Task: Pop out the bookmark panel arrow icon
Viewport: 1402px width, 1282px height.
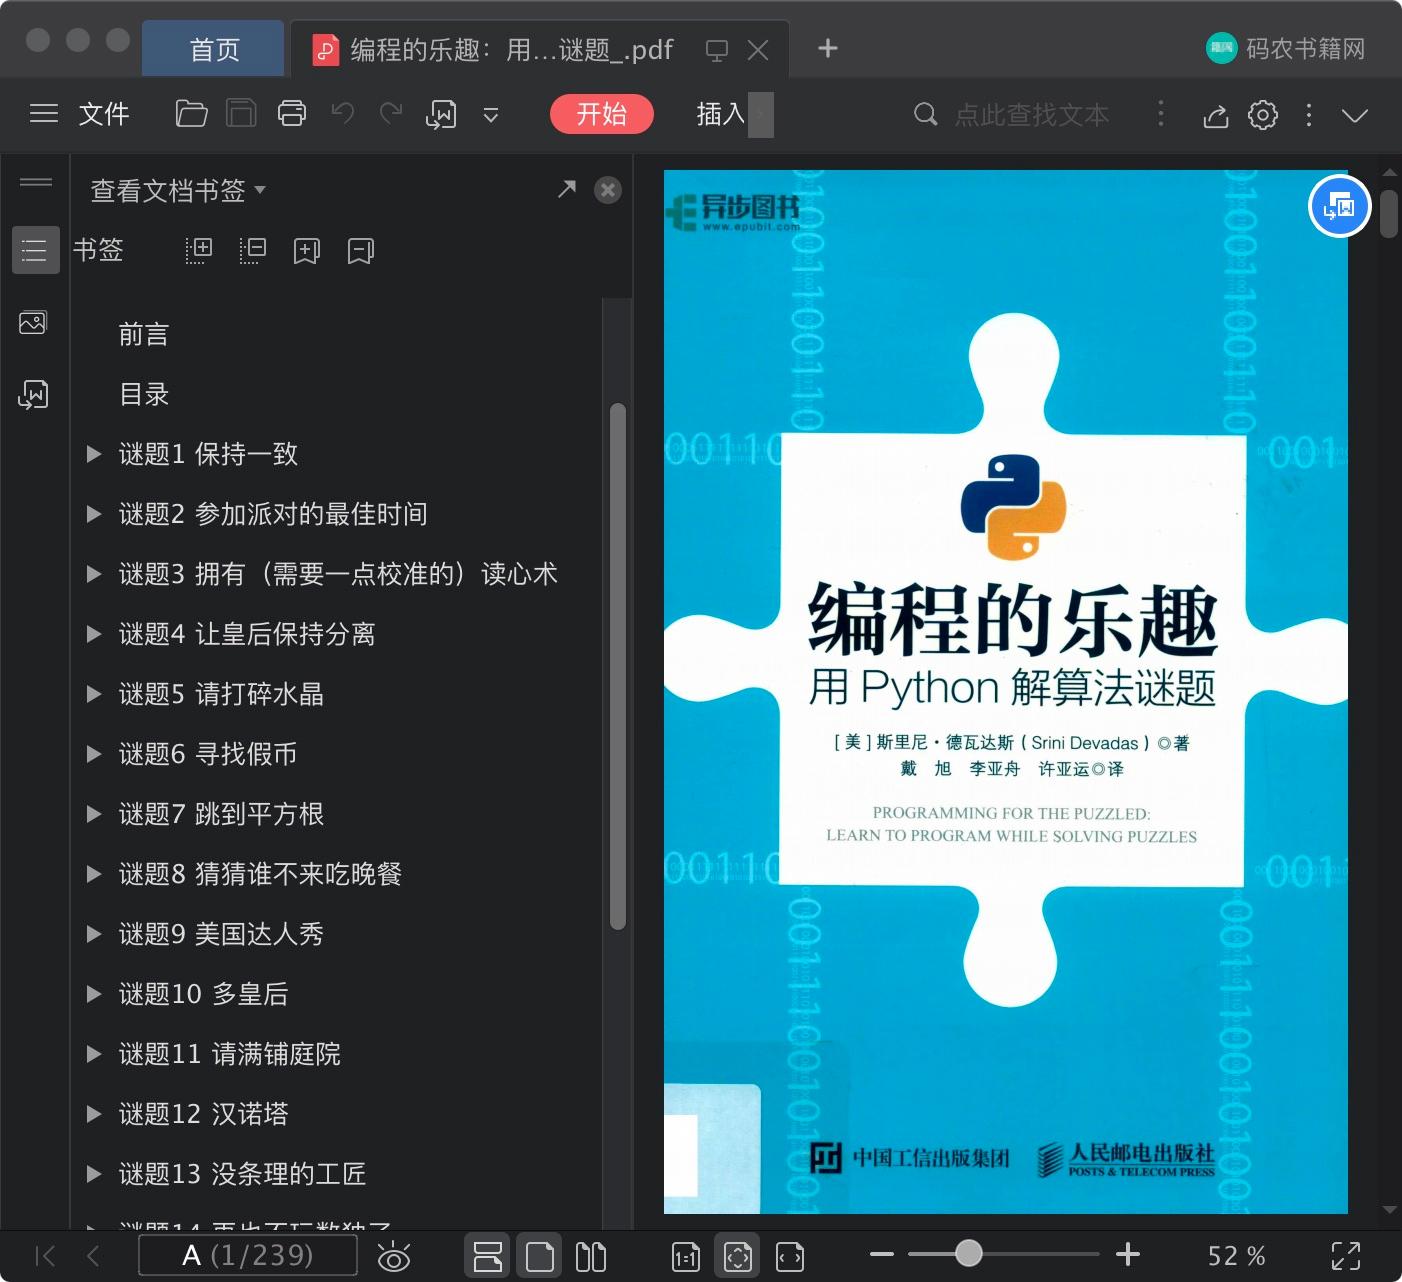Action: click(x=567, y=189)
